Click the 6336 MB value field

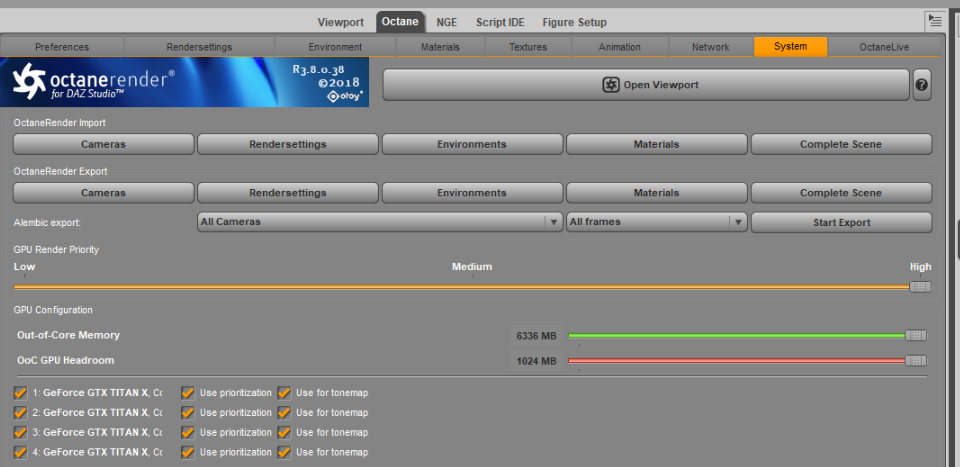pyautogui.click(x=536, y=336)
